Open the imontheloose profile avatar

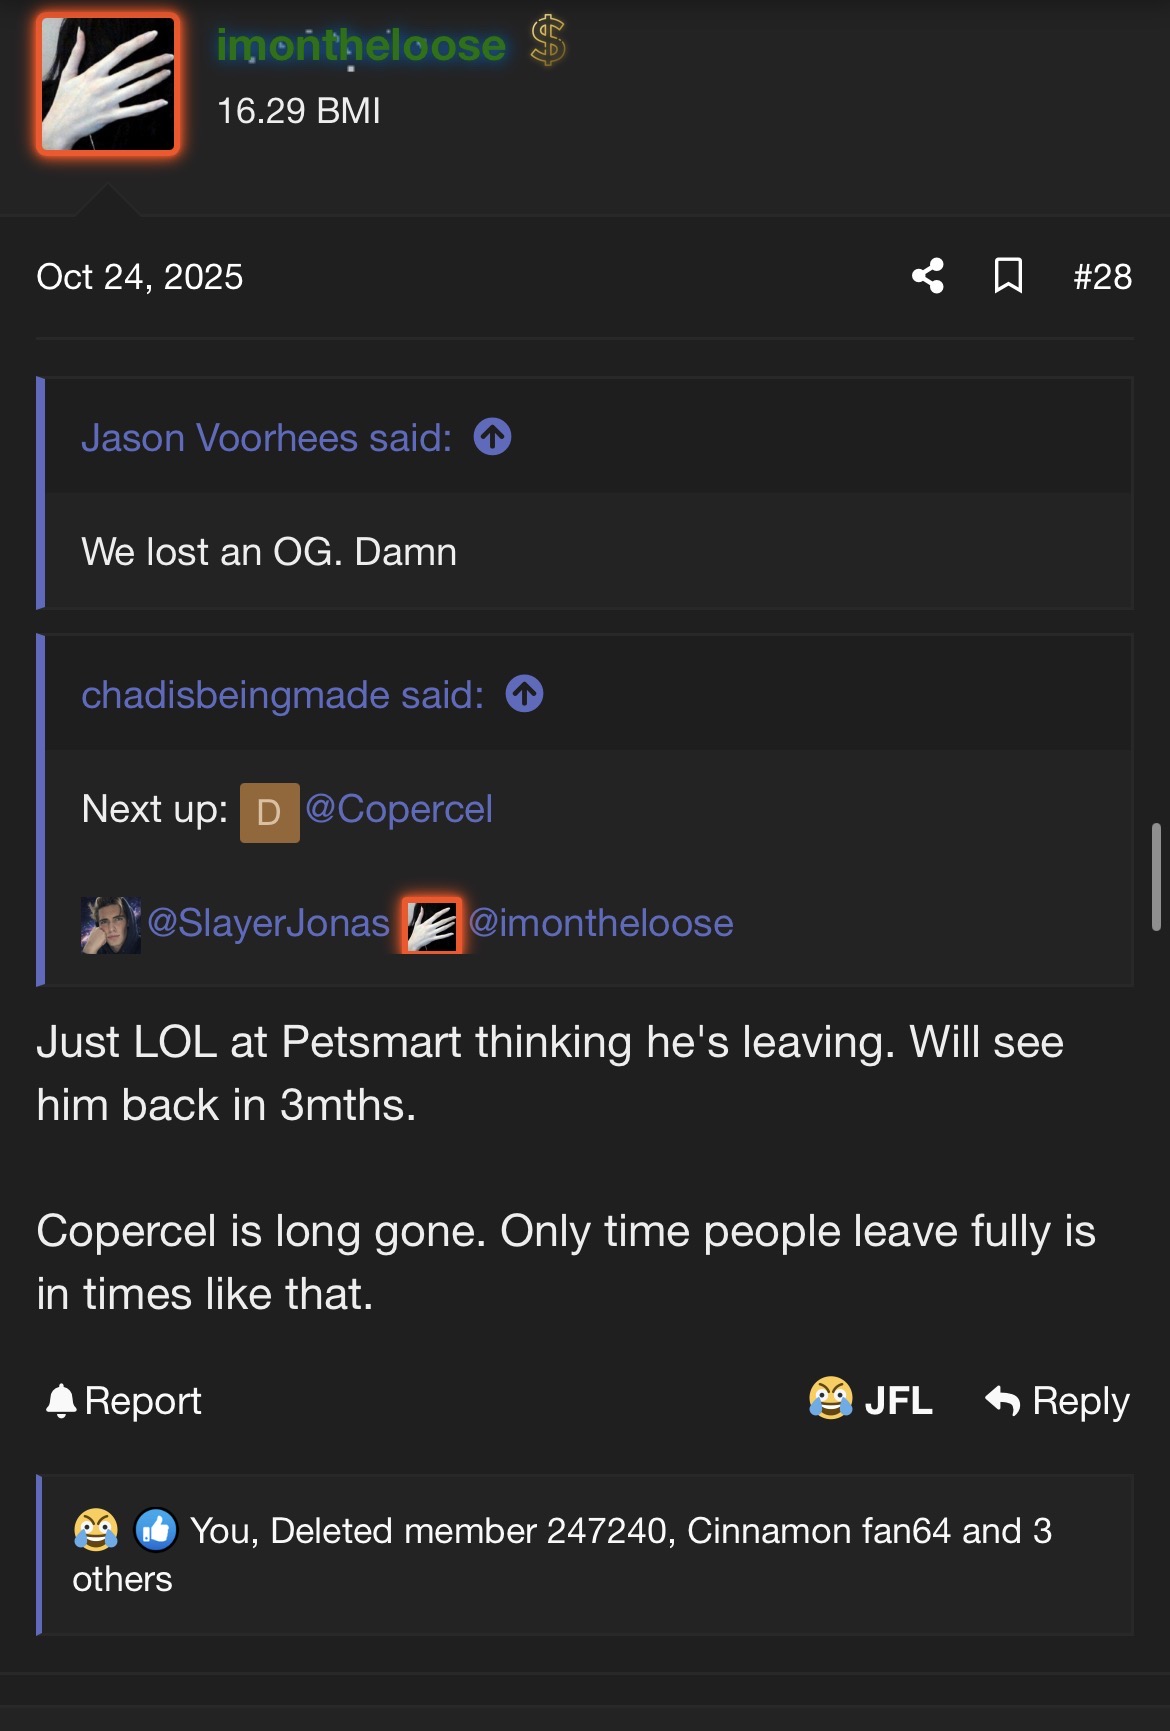click(x=108, y=85)
